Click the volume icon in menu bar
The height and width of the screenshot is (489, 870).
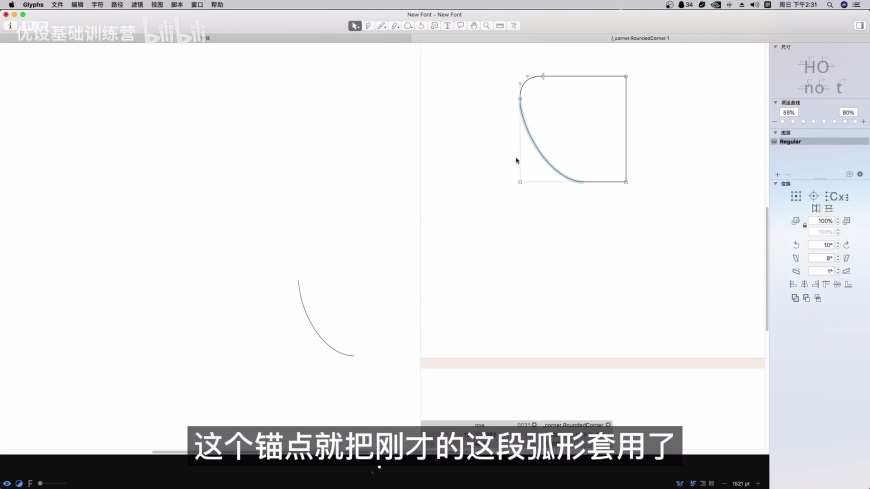point(755,4)
